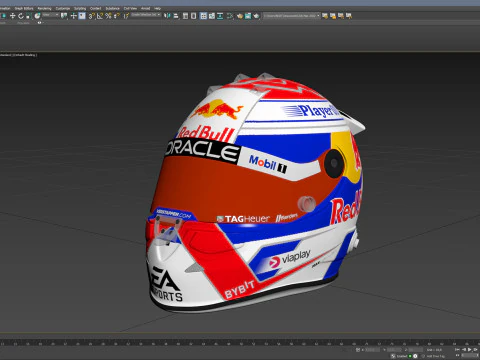Open the Graph Editors menu
The height and width of the screenshot is (360, 480).
(x=24, y=8)
